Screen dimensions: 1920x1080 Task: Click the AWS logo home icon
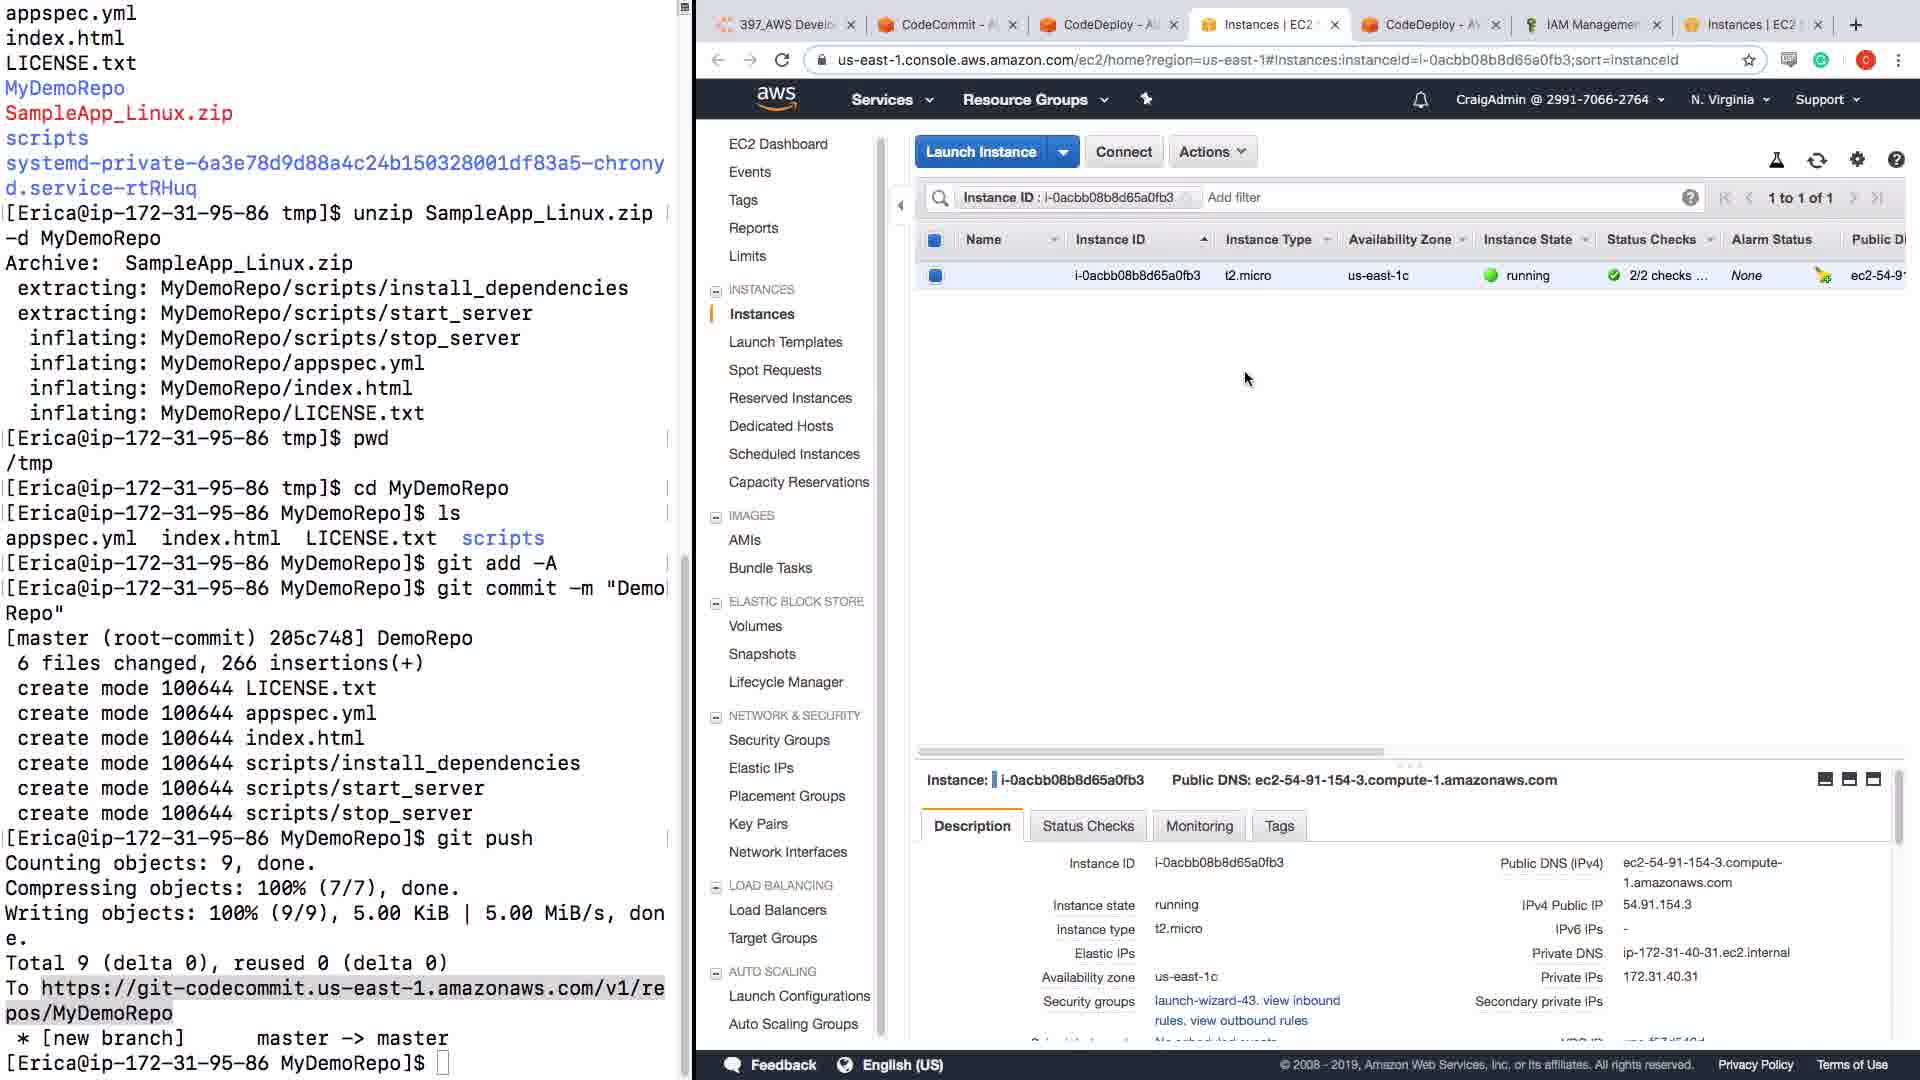(776, 98)
